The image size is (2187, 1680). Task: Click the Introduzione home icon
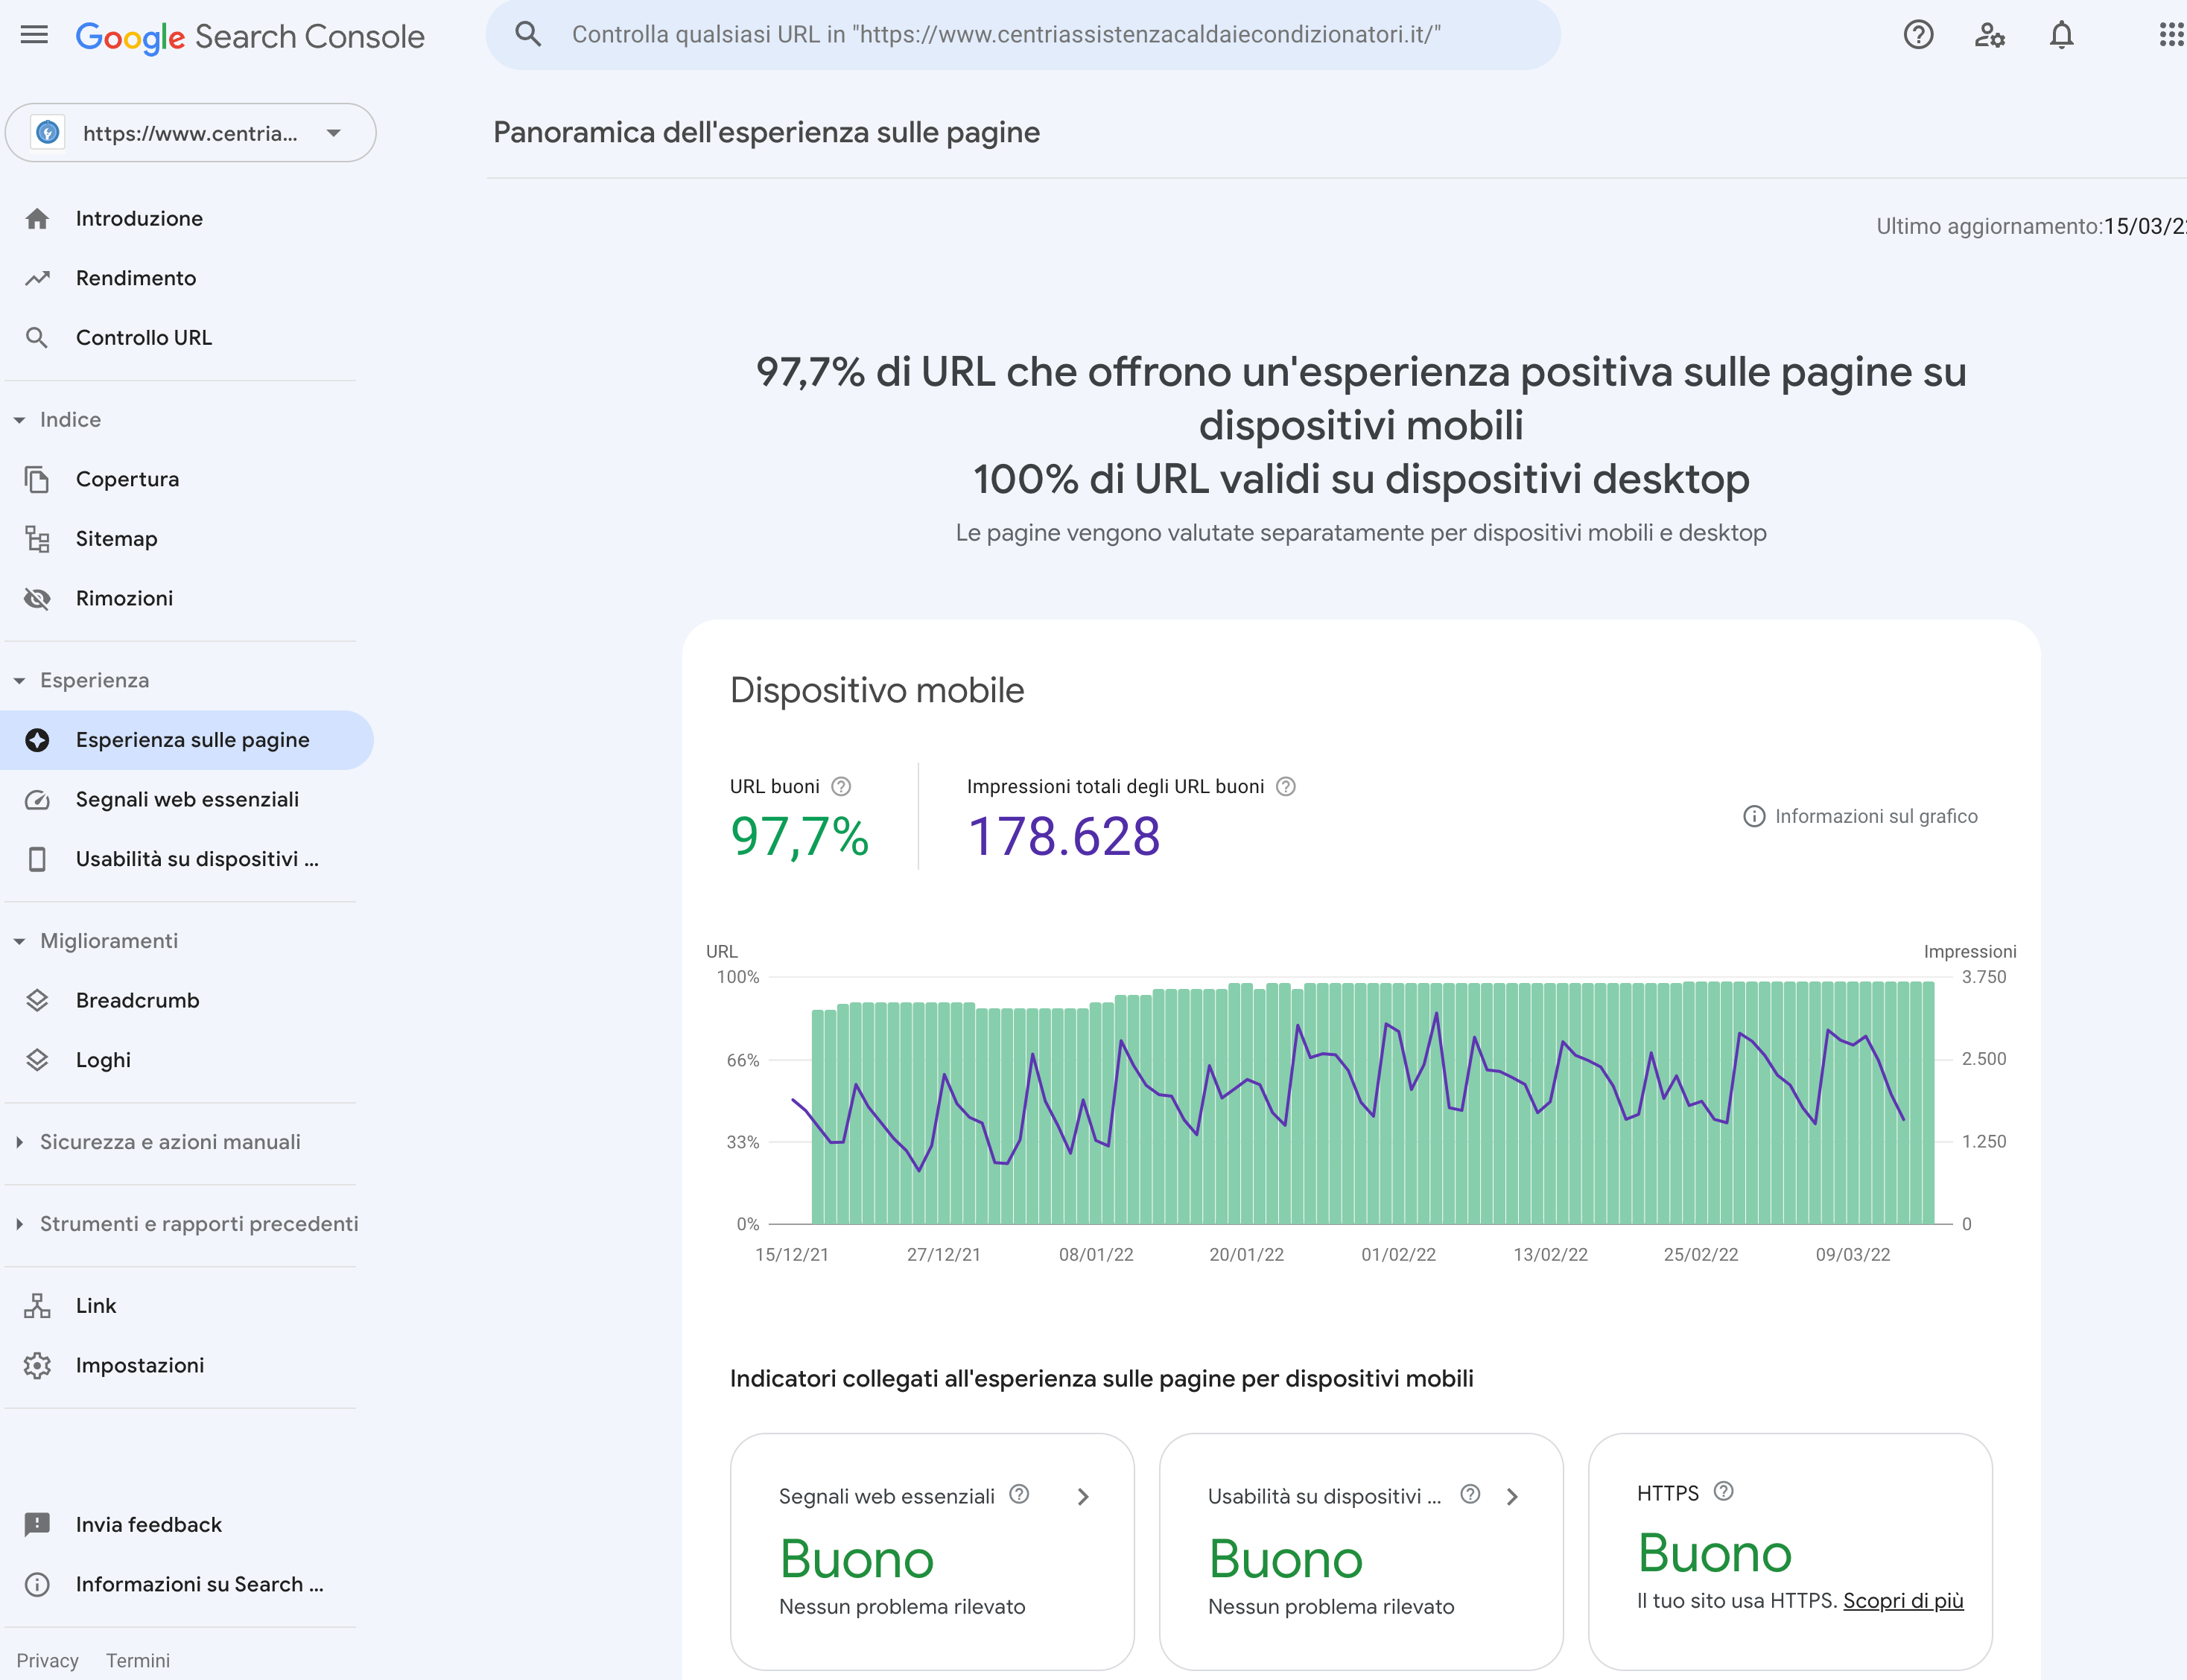click(x=37, y=219)
